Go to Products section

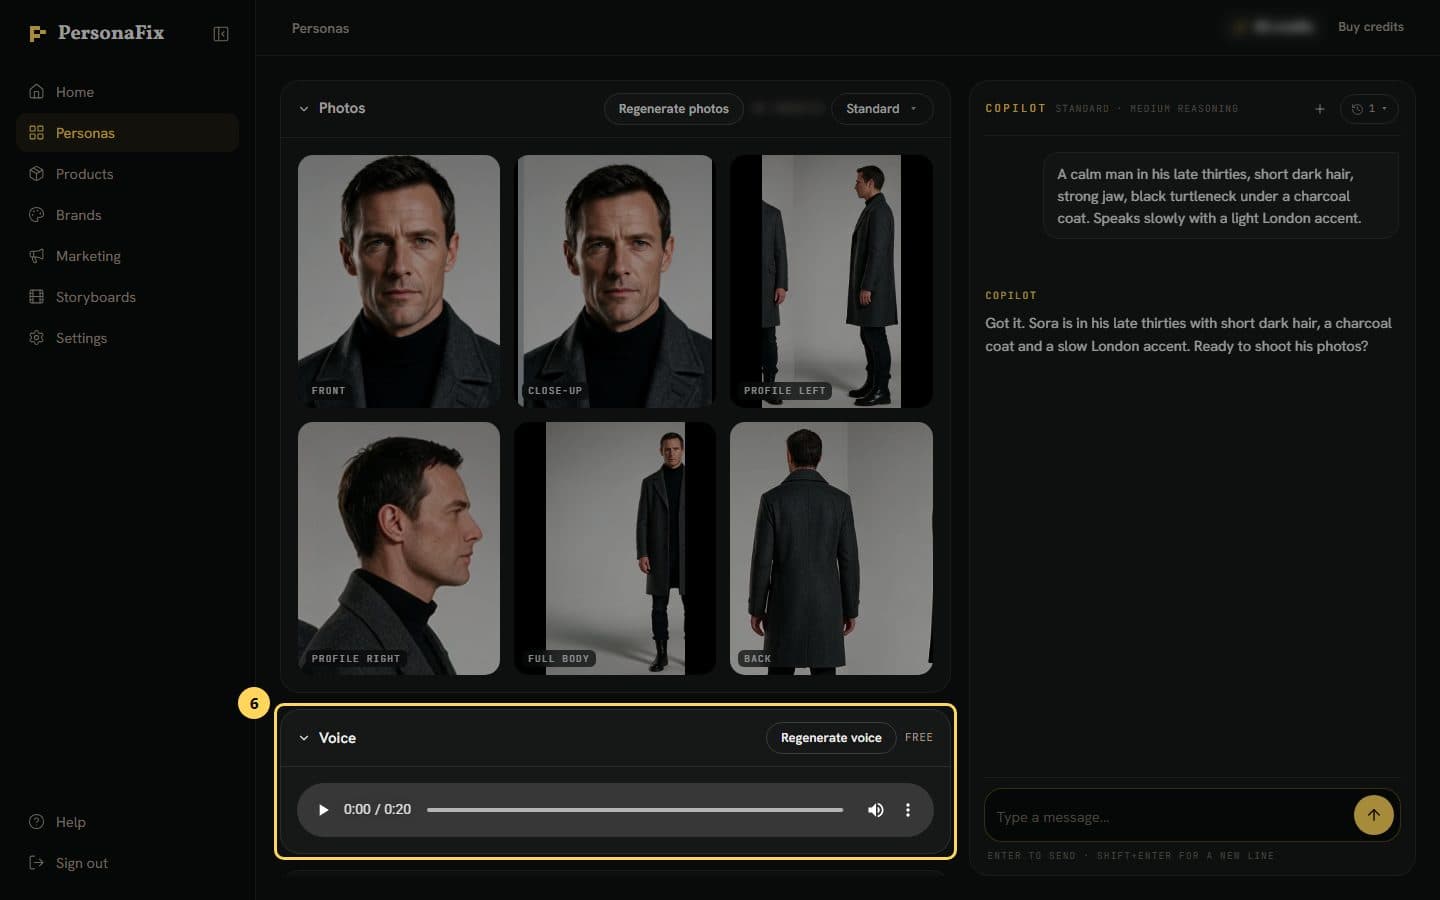(127, 174)
